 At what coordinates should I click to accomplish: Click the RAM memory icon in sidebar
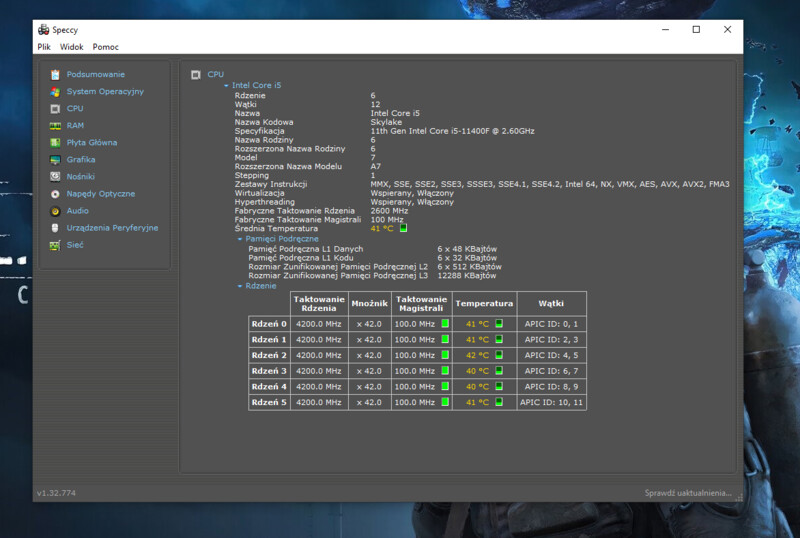pos(56,126)
